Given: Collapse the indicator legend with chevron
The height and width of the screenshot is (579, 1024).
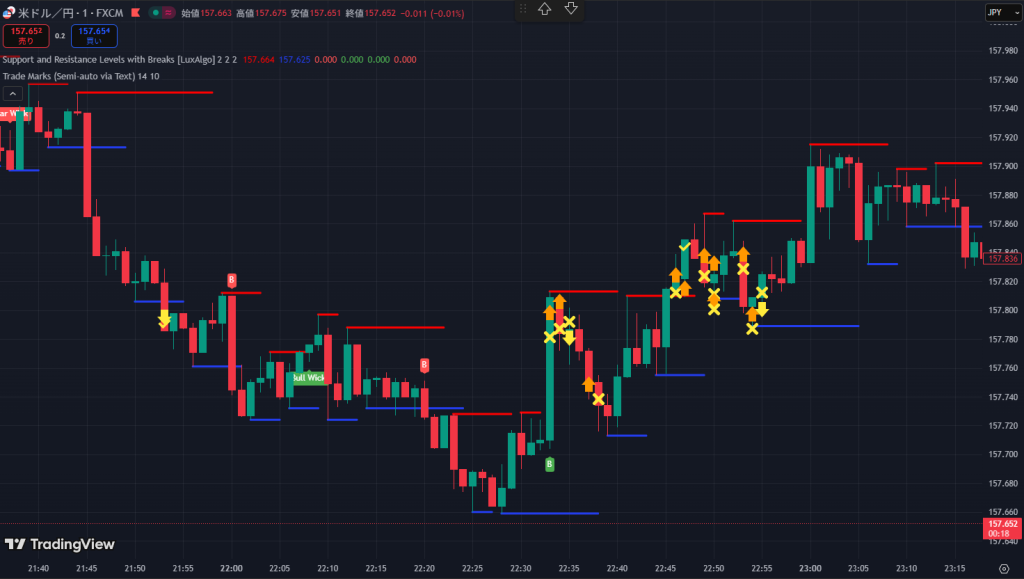Looking at the screenshot, I should coord(13,94).
